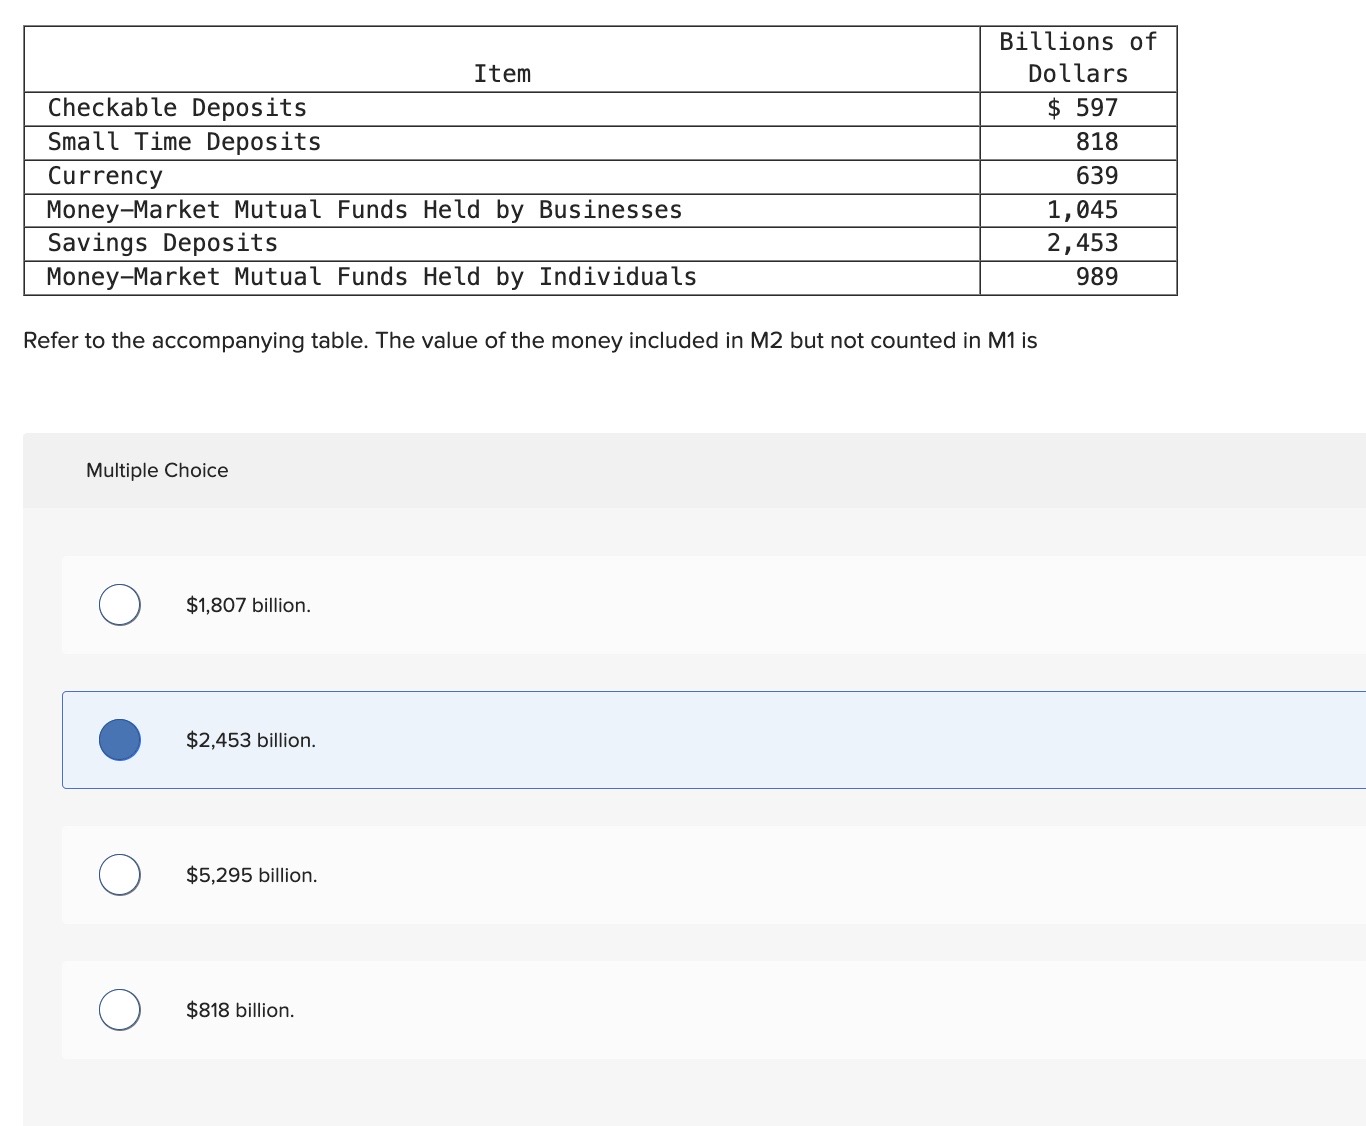The image size is (1366, 1126).
Task: Pick the $818 billion answer choice
Action: pyautogui.click(x=119, y=1009)
